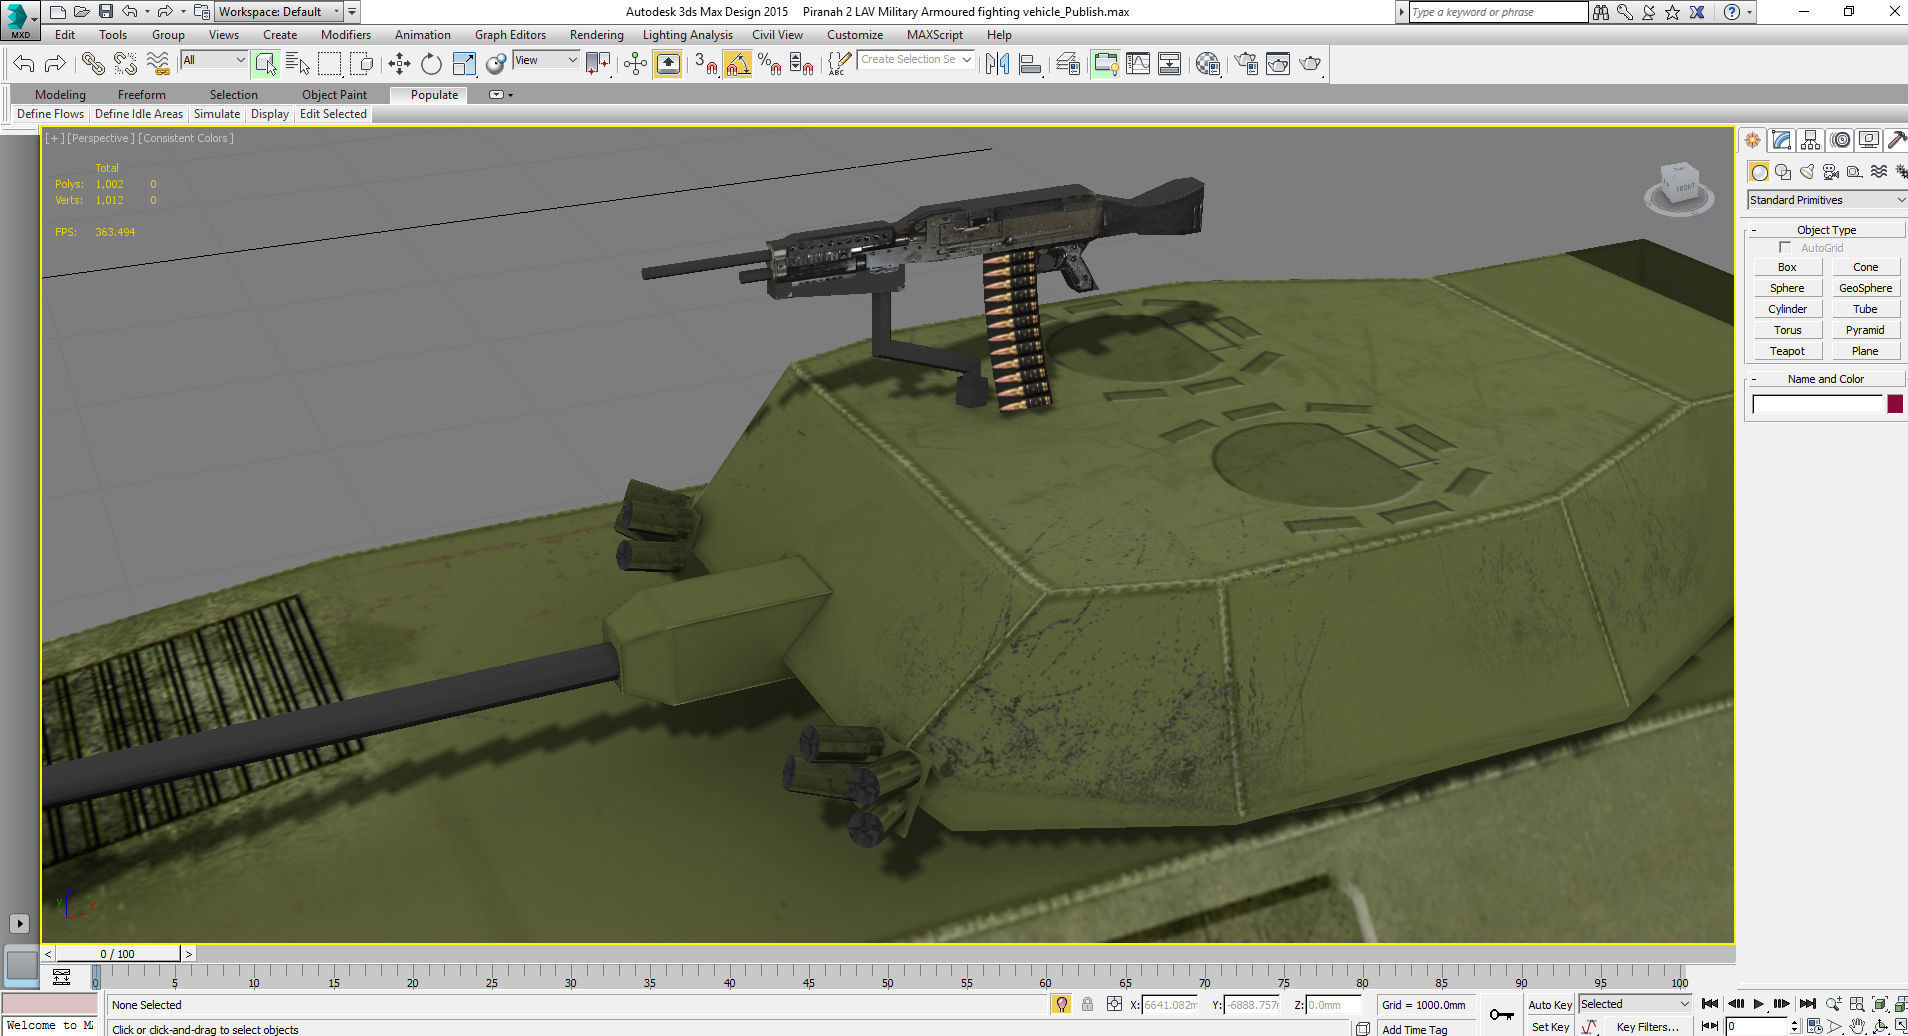Activate the Select and Link tool
The height and width of the screenshot is (1036, 1908).
93,64
